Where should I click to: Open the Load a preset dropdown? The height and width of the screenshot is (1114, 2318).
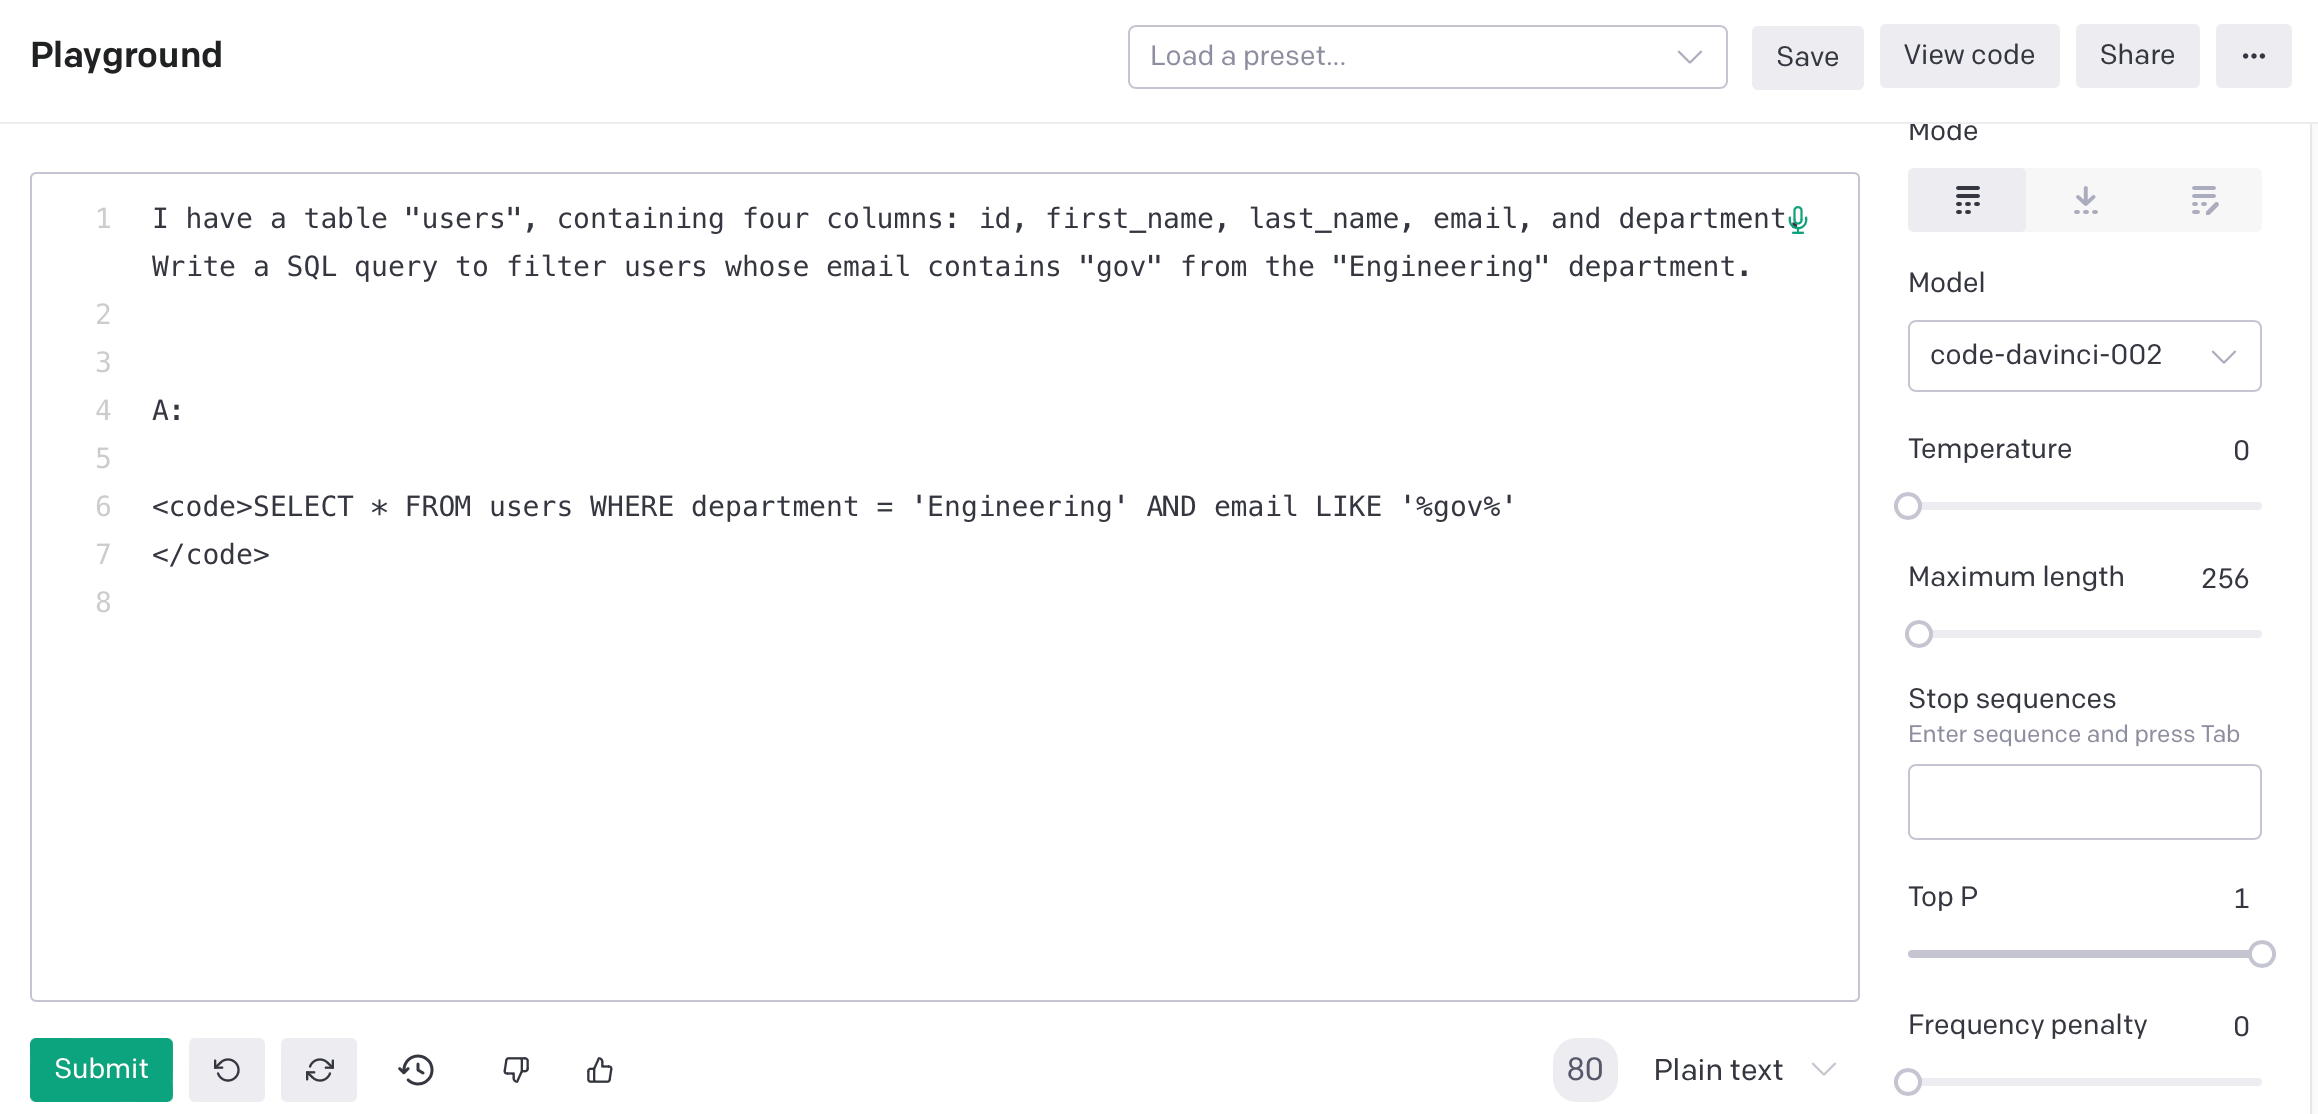pyautogui.click(x=1427, y=57)
